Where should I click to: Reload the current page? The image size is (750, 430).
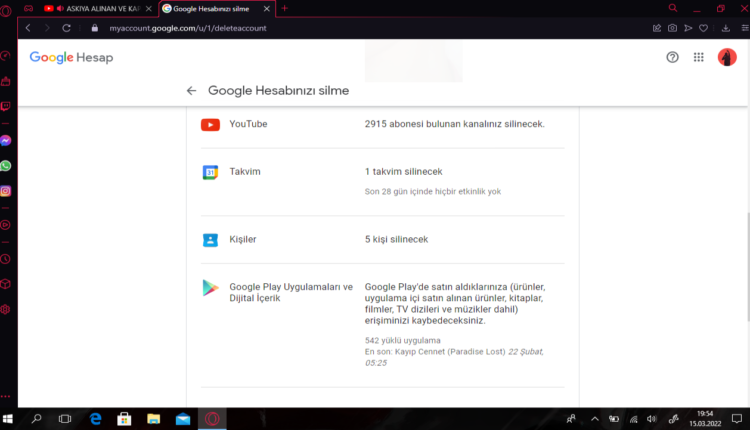click(x=66, y=28)
